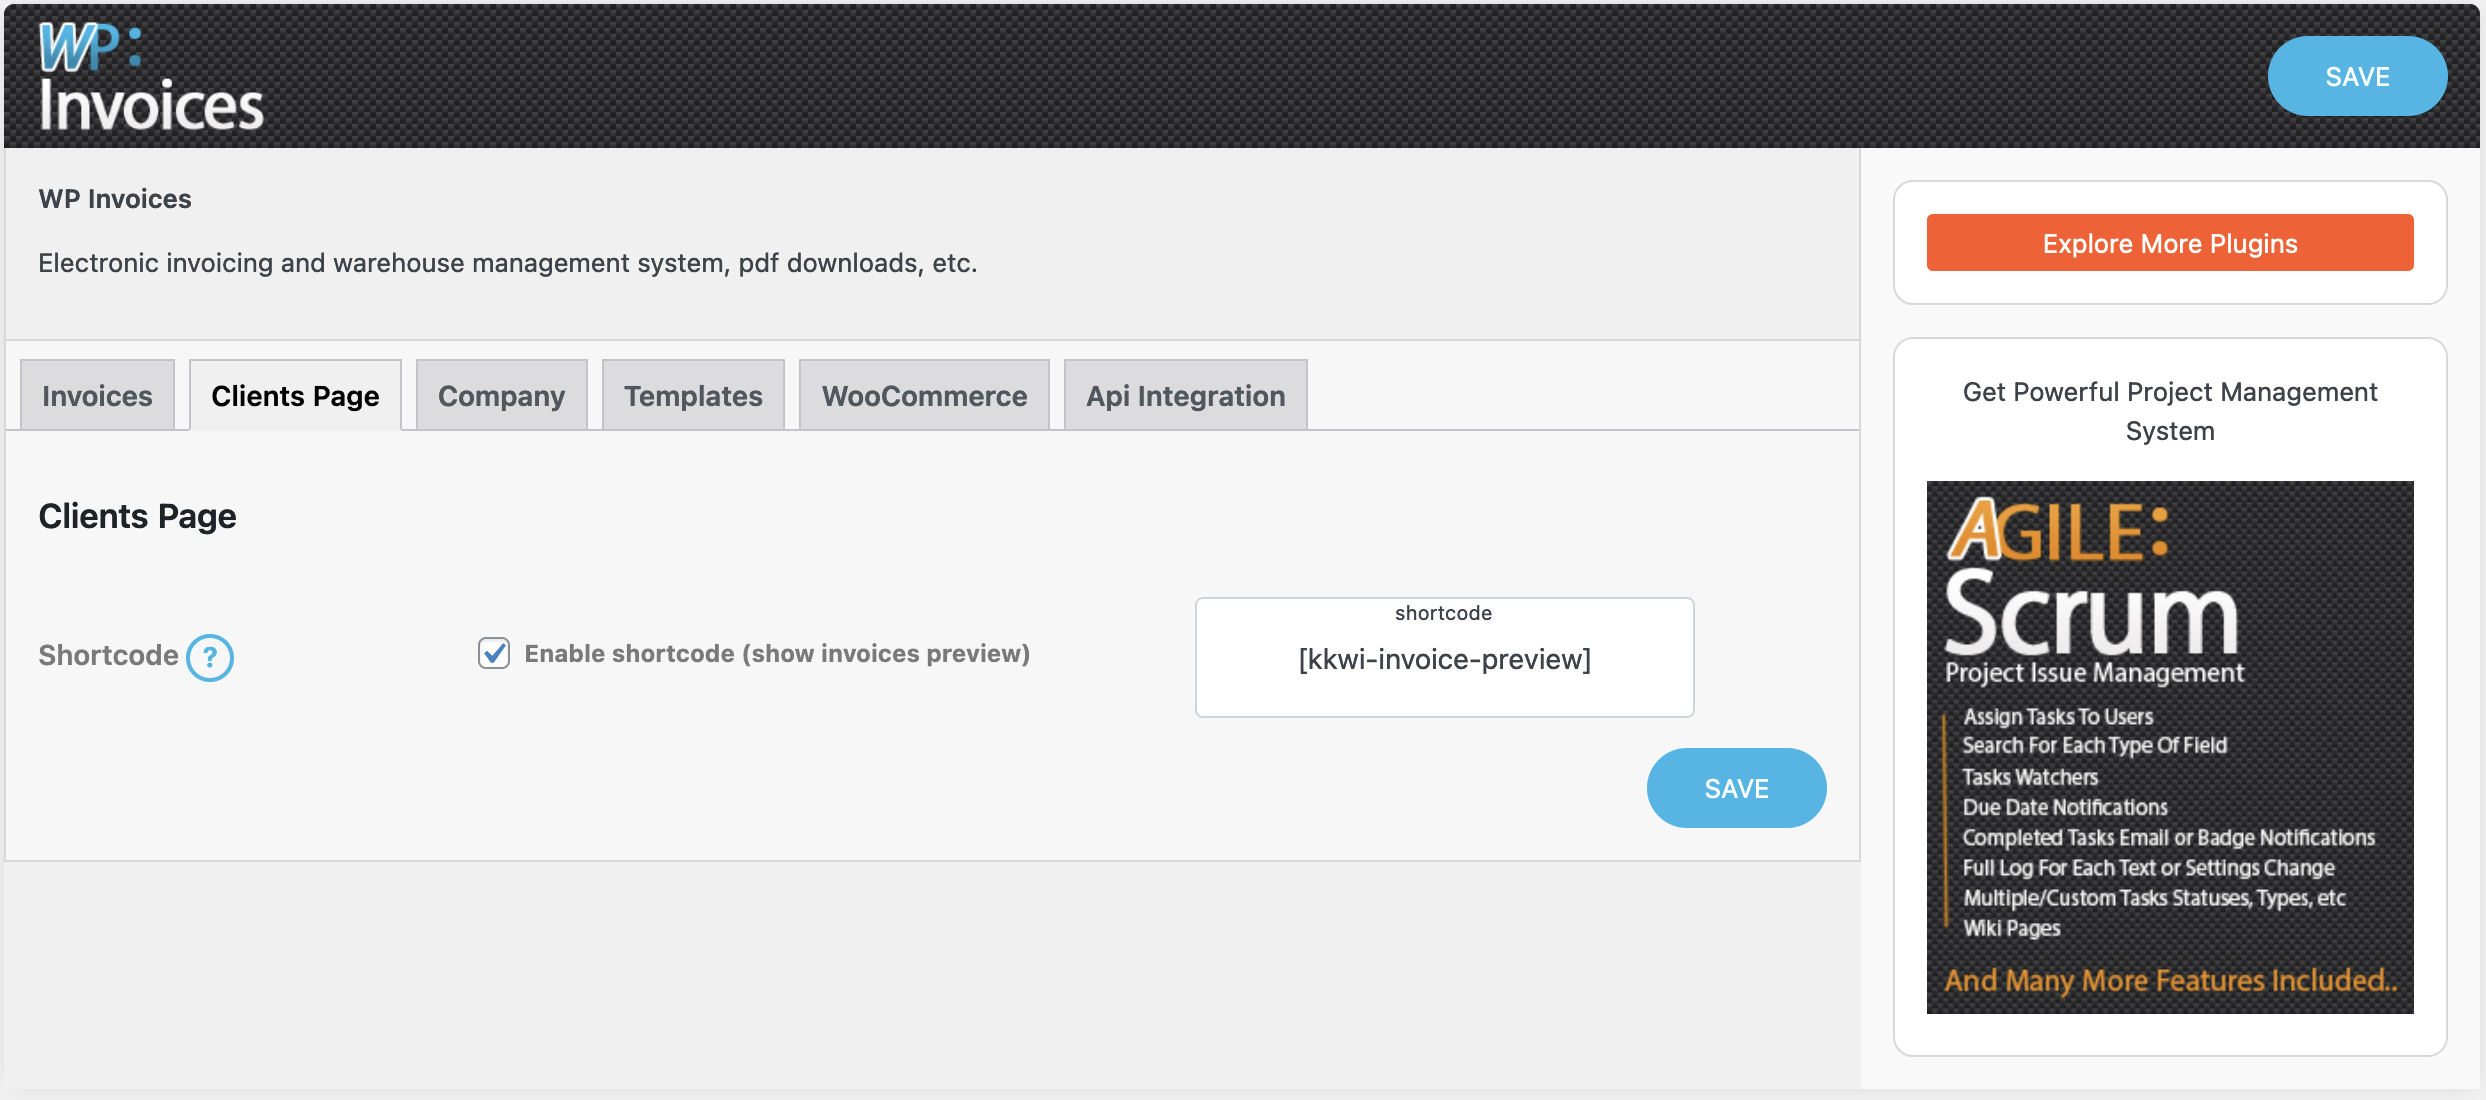Viewport: 2486px width, 1100px height.
Task: Click the Explore More Plugins button
Action: coord(2169,242)
